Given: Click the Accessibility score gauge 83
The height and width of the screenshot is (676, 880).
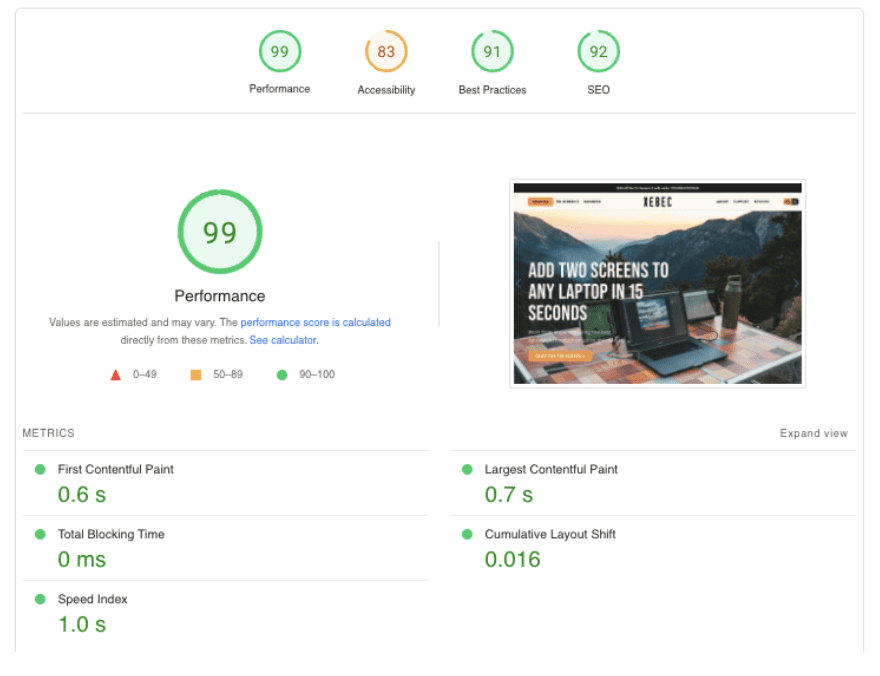Looking at the screenshot, I should pyautogui.click(x=386, y=52).
